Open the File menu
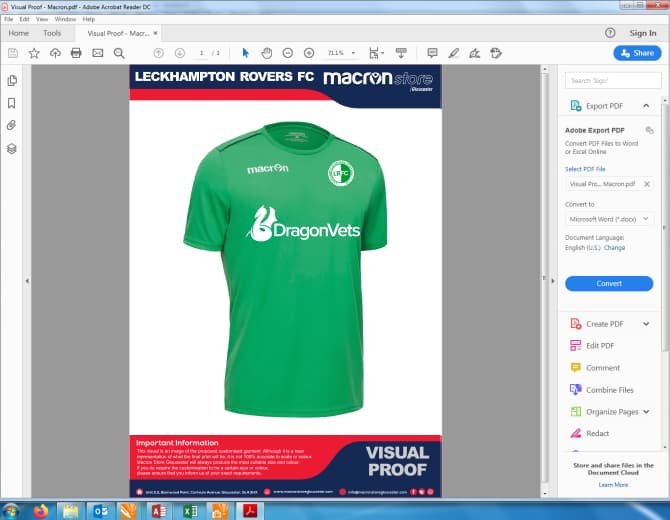 [x=9, y=19]
